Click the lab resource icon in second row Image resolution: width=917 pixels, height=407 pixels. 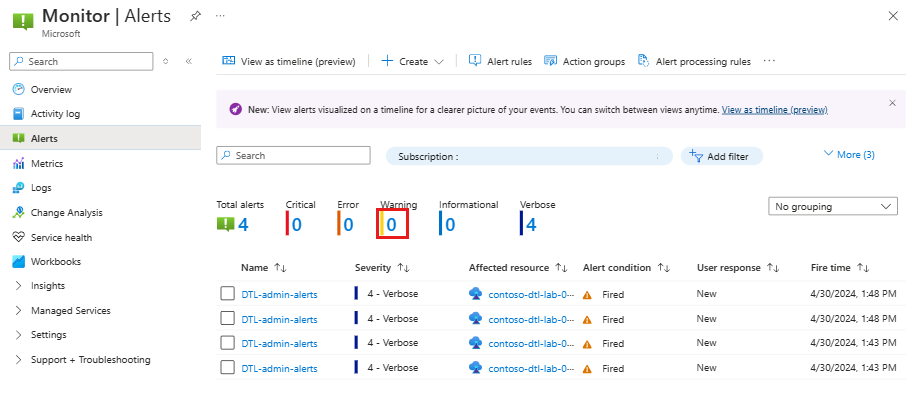(475, 319)
